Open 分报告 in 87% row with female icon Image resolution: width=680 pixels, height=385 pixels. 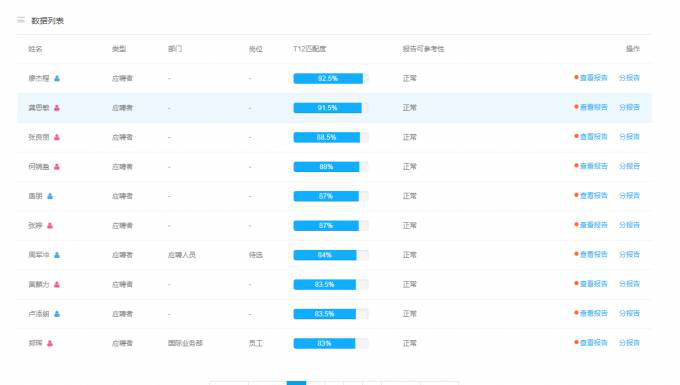pyautogui.click(x=629, y=225)
